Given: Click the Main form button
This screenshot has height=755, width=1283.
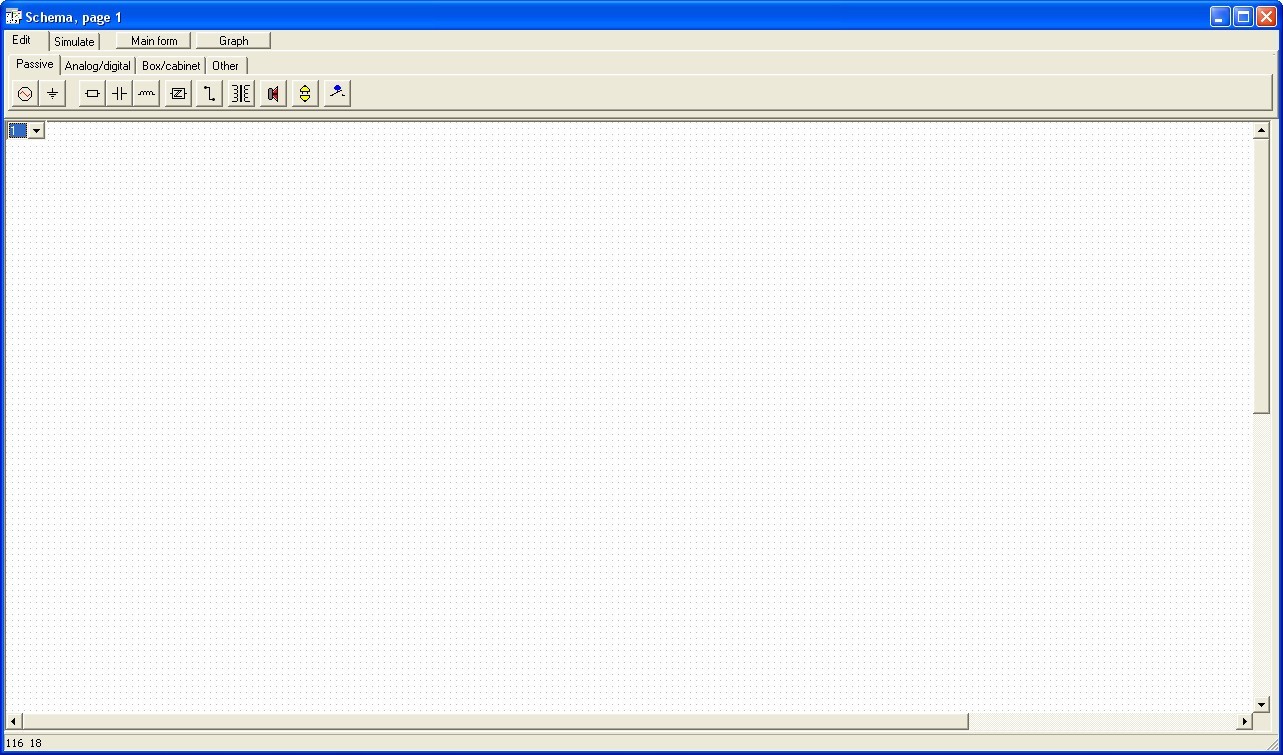Looking at the screenshot, I should [154, 41].
